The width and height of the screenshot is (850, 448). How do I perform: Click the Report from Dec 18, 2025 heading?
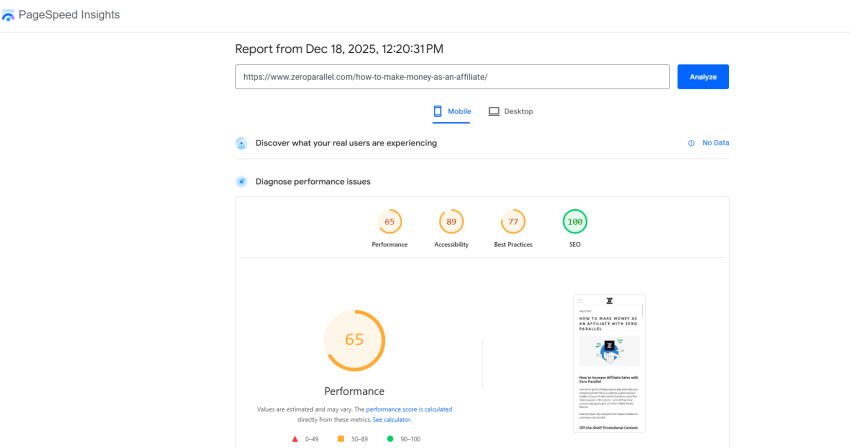pos(339,49)
